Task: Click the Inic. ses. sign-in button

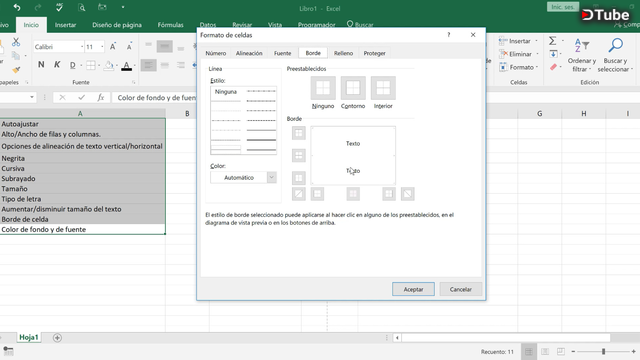Action: click(562, 7)
